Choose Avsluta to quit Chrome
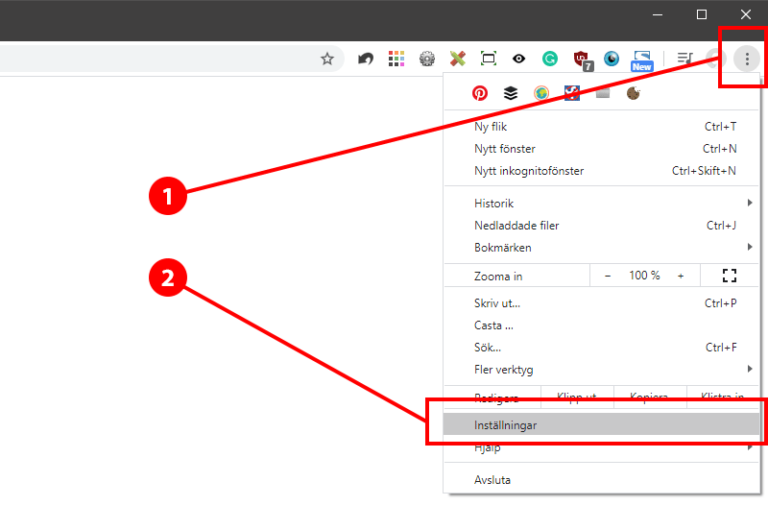 pos(601,480)
